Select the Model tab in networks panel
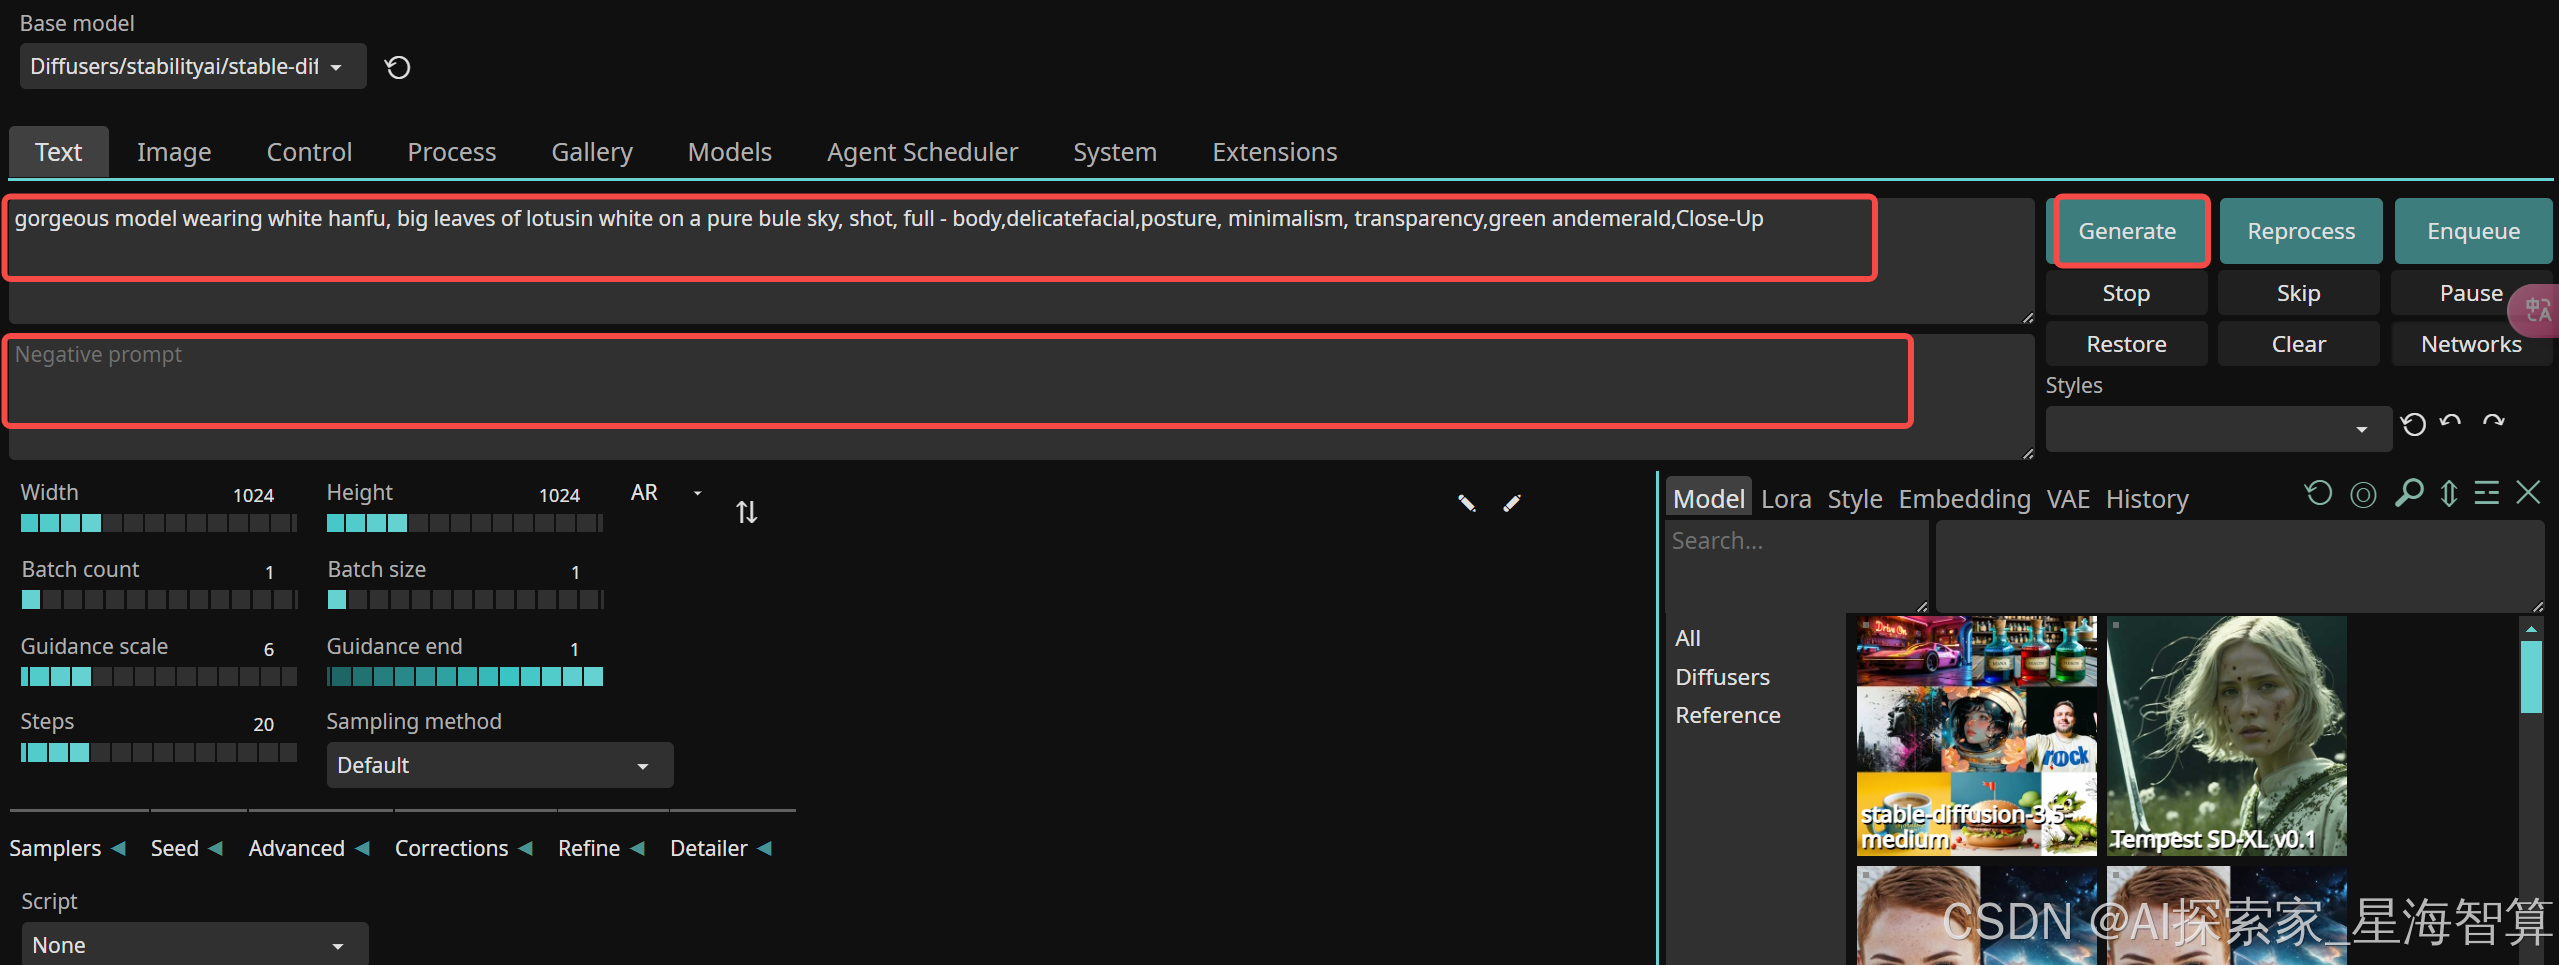The image size is (2559, 965). (1708, 498)
